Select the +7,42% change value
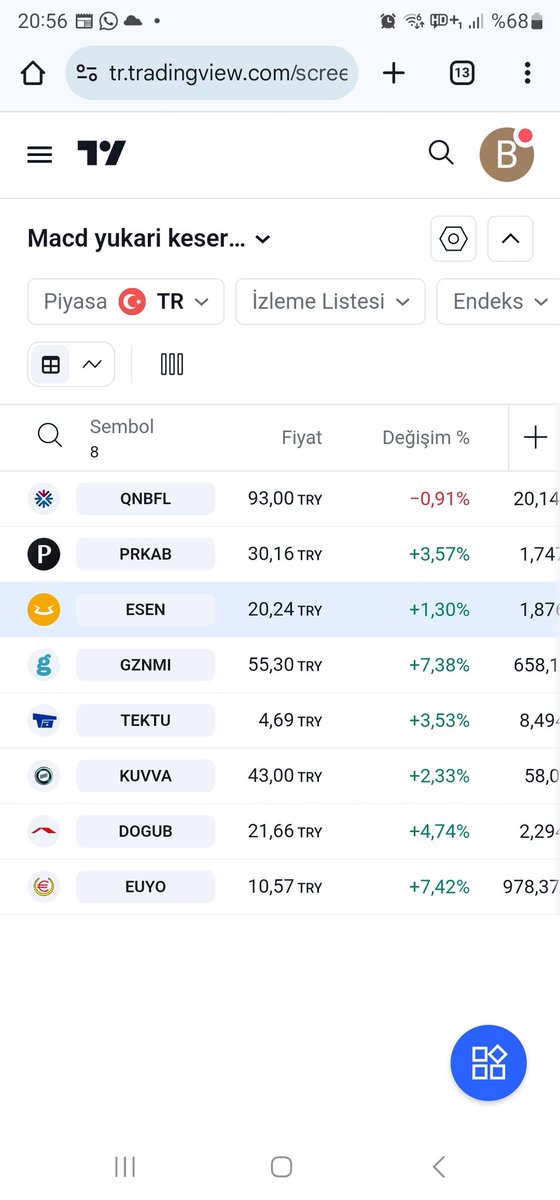The height and width of the screenshot is (1200, 560). point(439,886)
